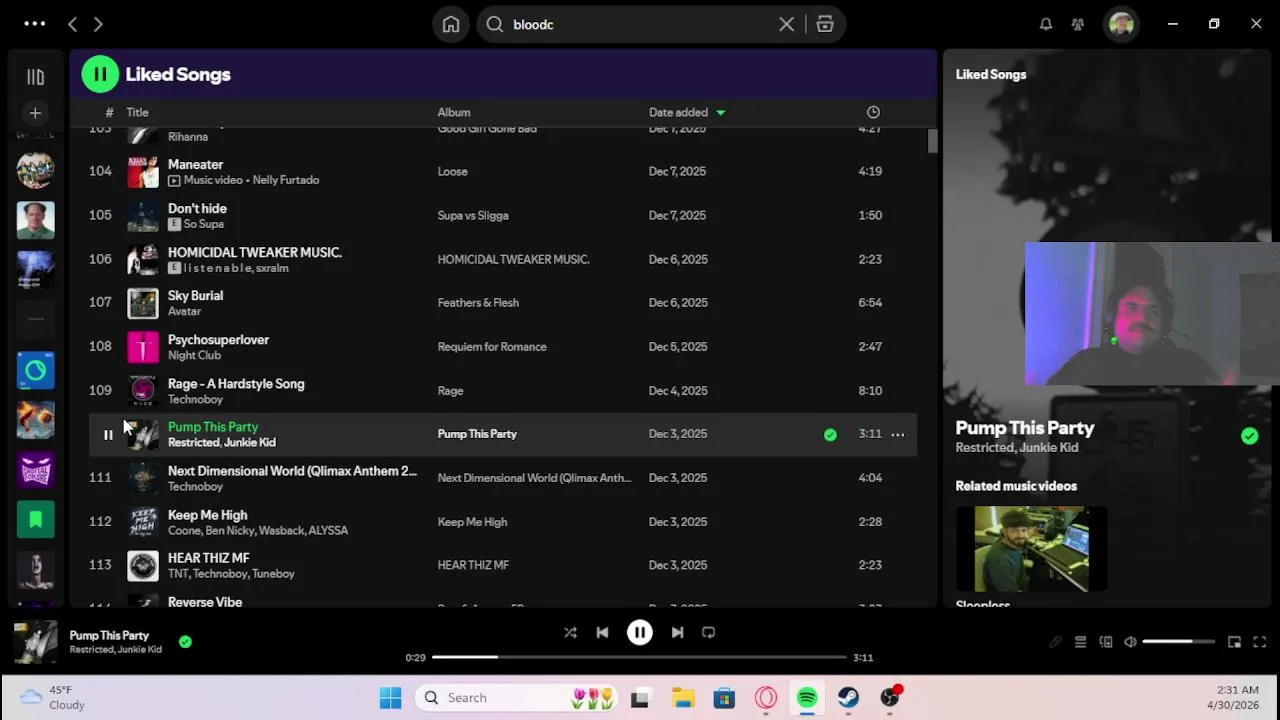Viewport: 1280px width, 720px height.
Task: Toggle liked checkmark in bottom player bar
Action: [x=185, y=642]
